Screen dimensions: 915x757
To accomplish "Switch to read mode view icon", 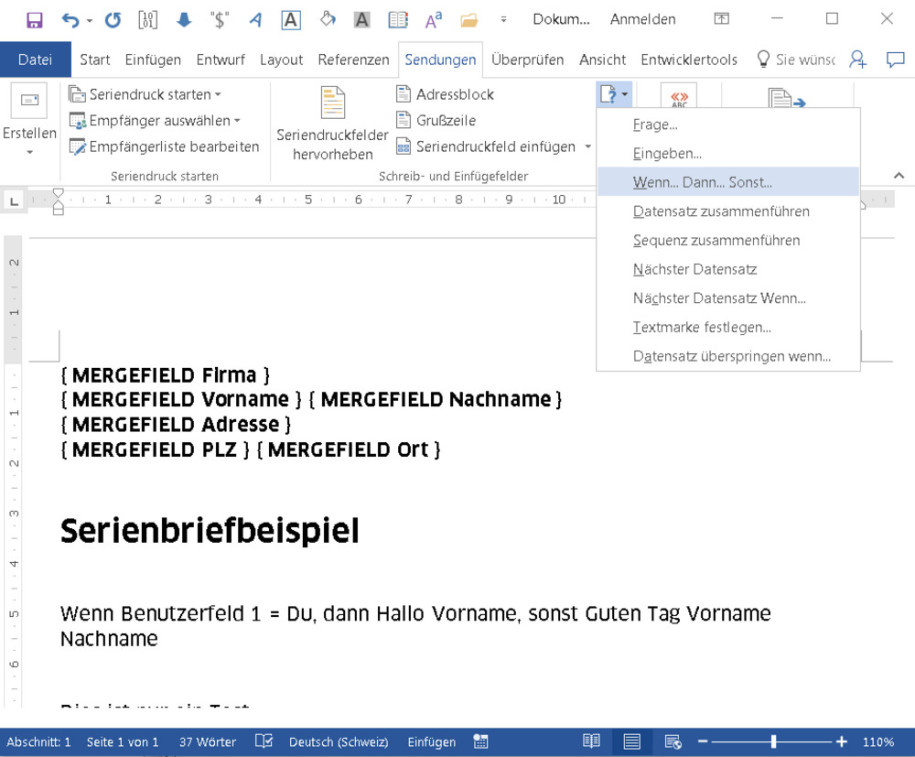I will click(591, 741).
